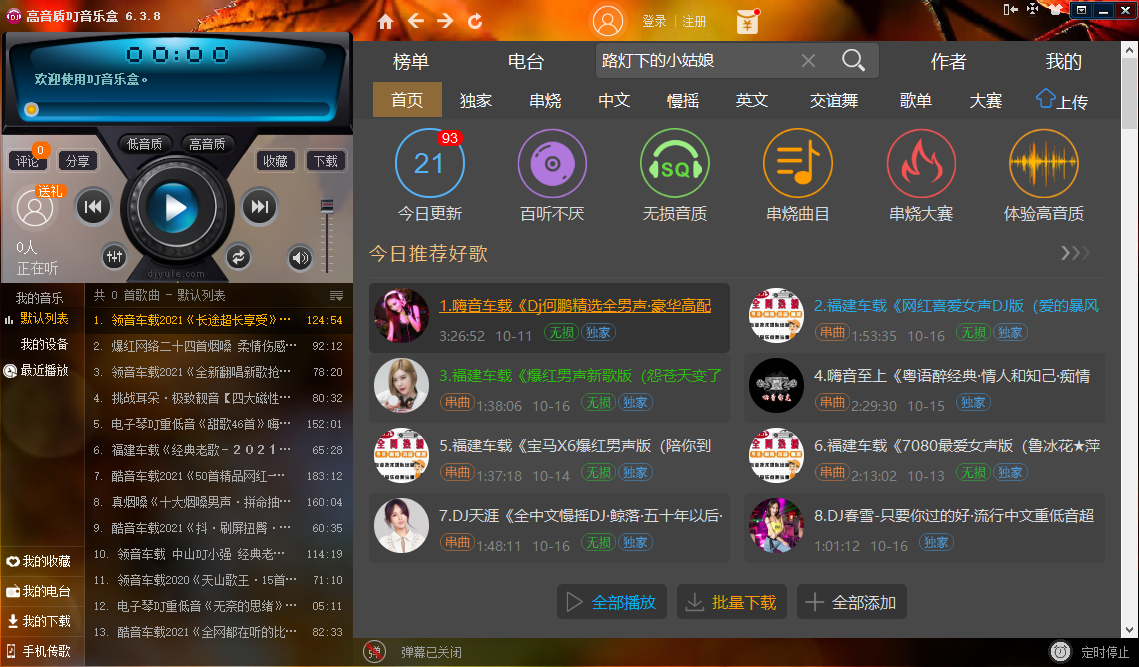This screenshot has width=1139, height=667.
Task: Open 串烧大赛 via the flame icon
Action: [920, 162]
